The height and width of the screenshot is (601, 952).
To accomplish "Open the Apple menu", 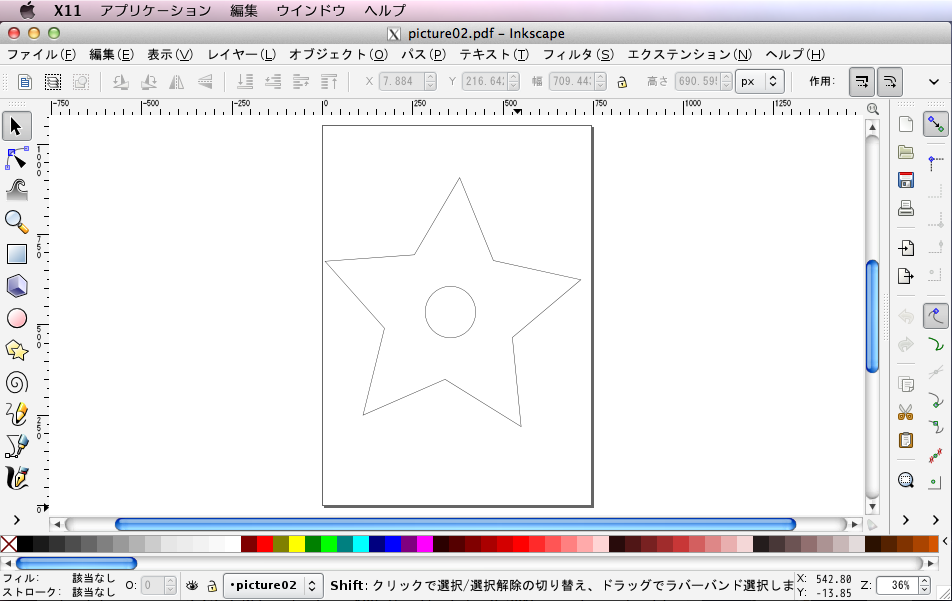I will (x=27, y=10).
